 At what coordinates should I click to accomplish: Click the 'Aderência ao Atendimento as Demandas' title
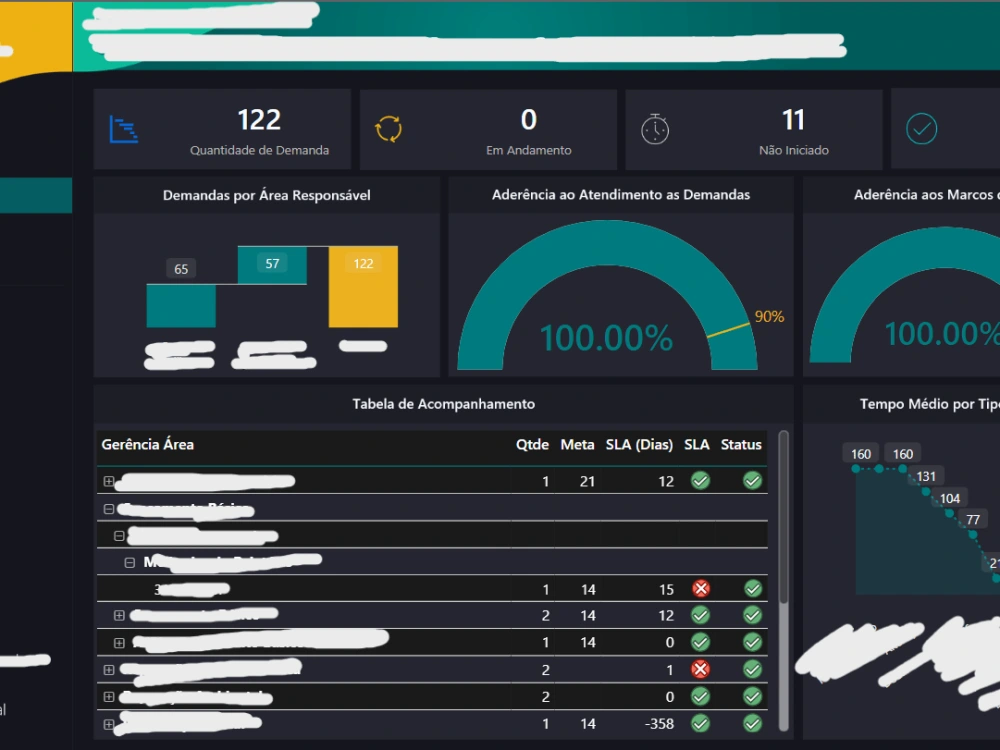pos(621,195)
